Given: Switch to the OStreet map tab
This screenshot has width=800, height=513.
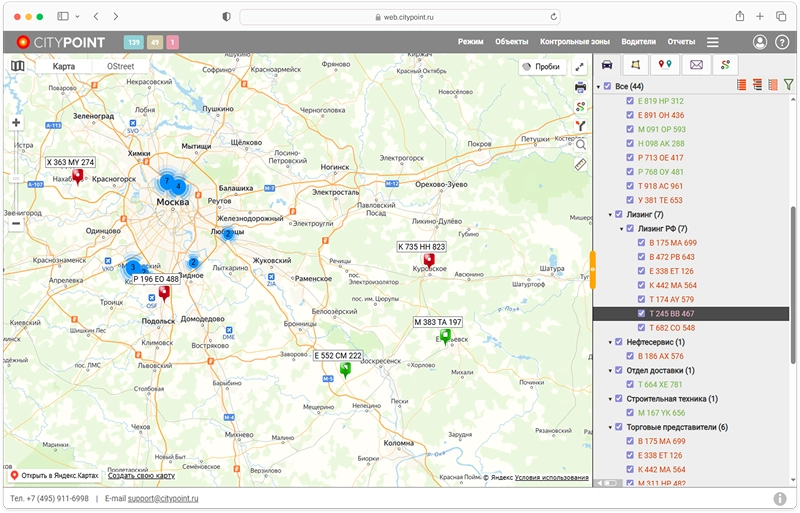Looking at the screenshot, I should [120, 66].
